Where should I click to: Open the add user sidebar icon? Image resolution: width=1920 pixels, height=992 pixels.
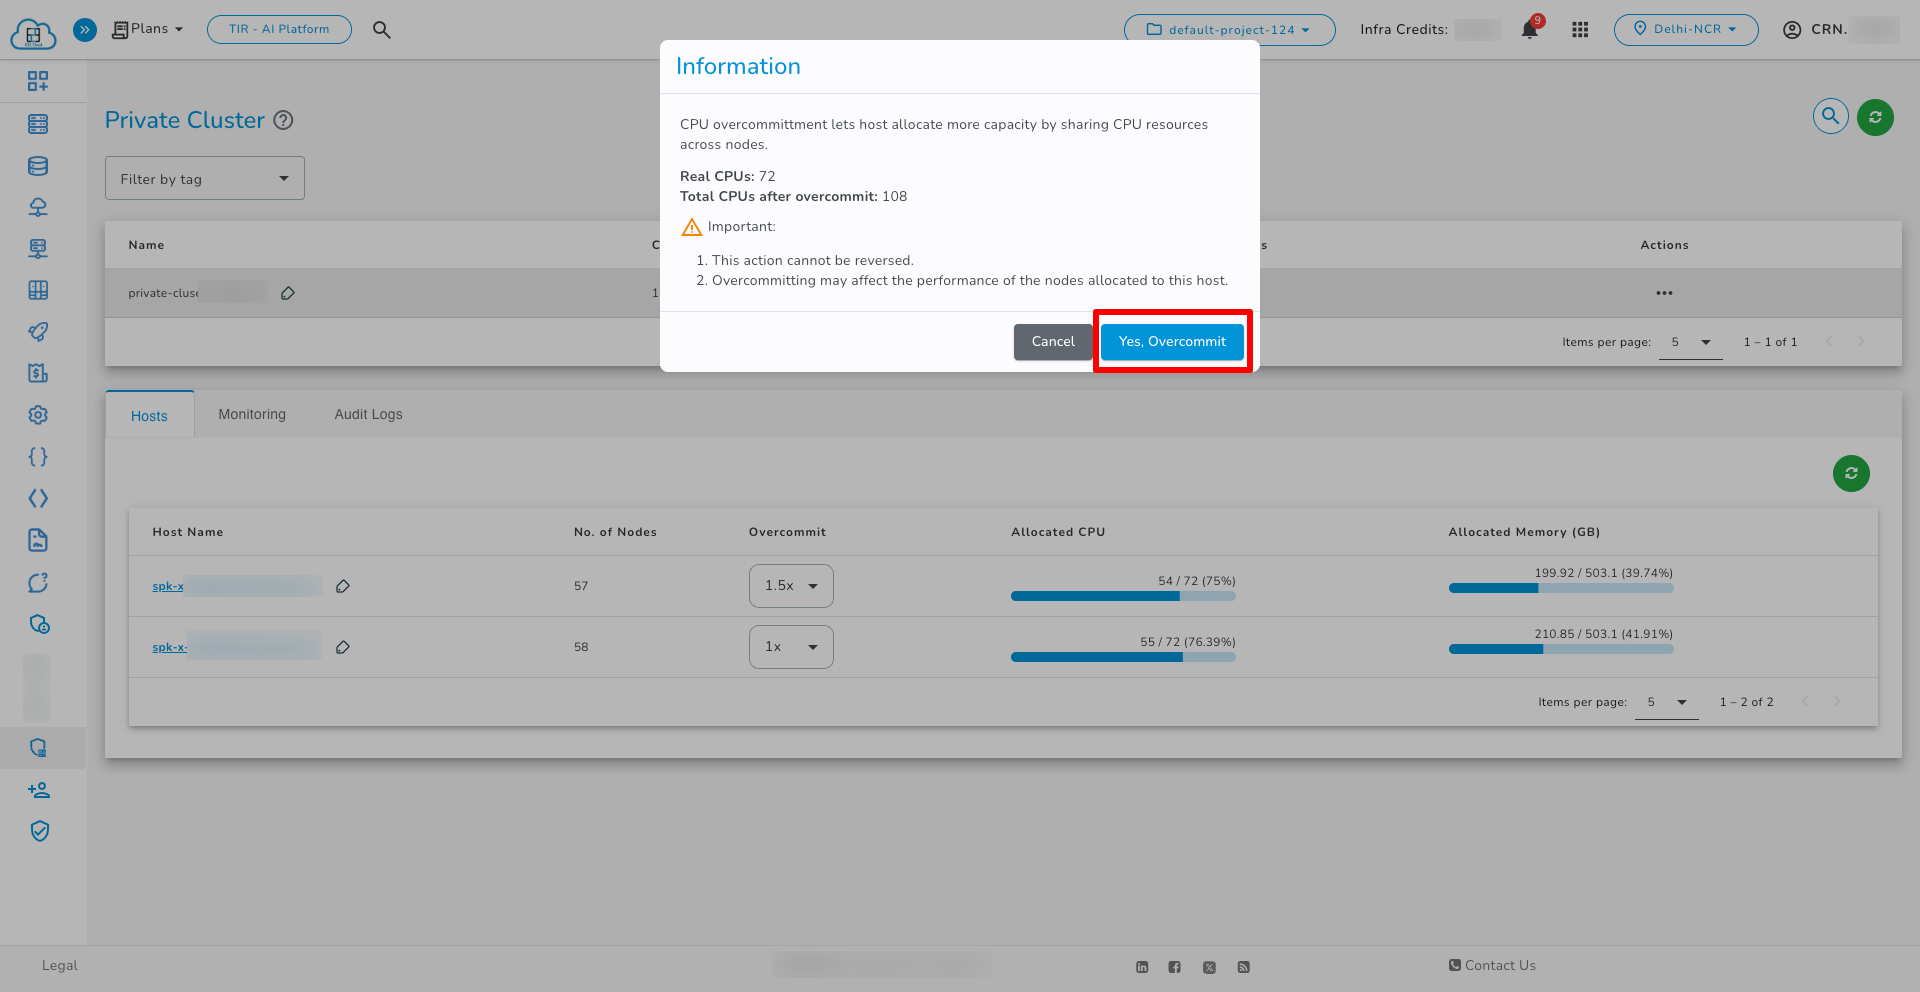pos(39,790)
